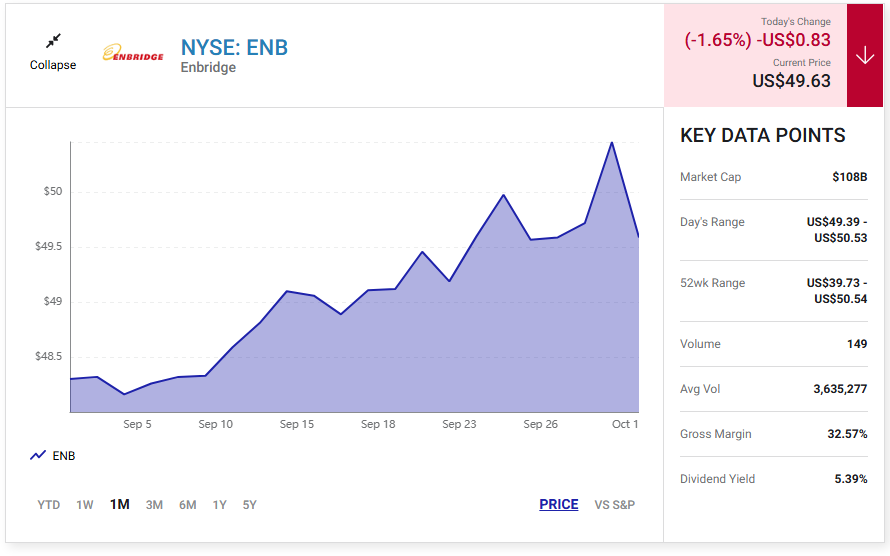The width and height of the screenshot is (890, 556).
Task: Click the 52wk Range label
Action: click(x=712, y=283)
